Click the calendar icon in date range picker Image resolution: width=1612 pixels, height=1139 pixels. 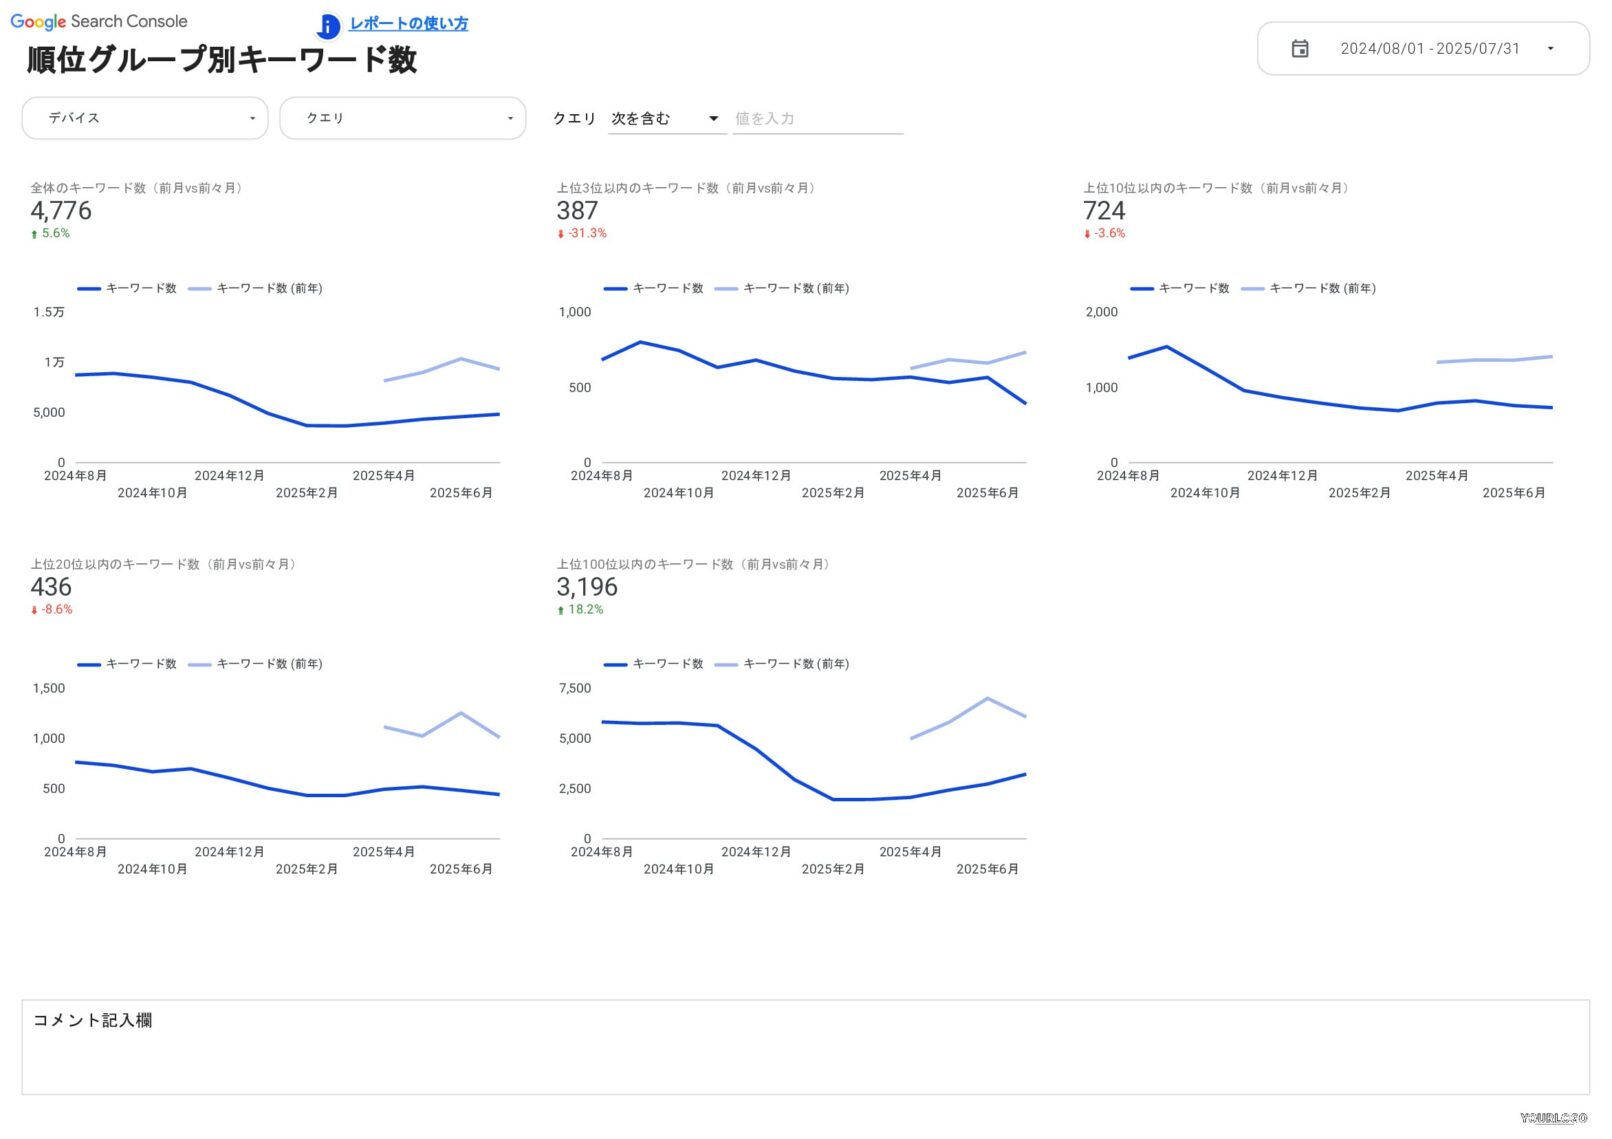pos(1299,49)
